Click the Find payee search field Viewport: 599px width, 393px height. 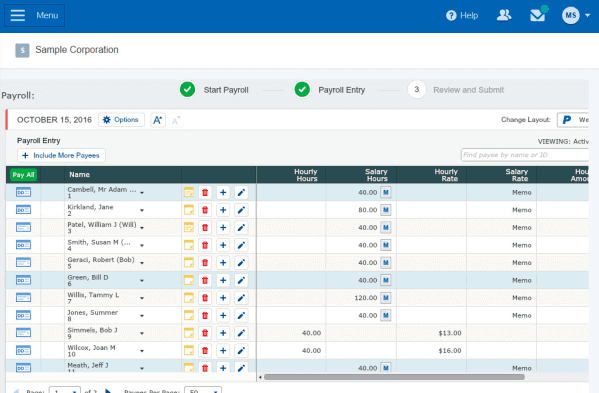pos(525,155)
